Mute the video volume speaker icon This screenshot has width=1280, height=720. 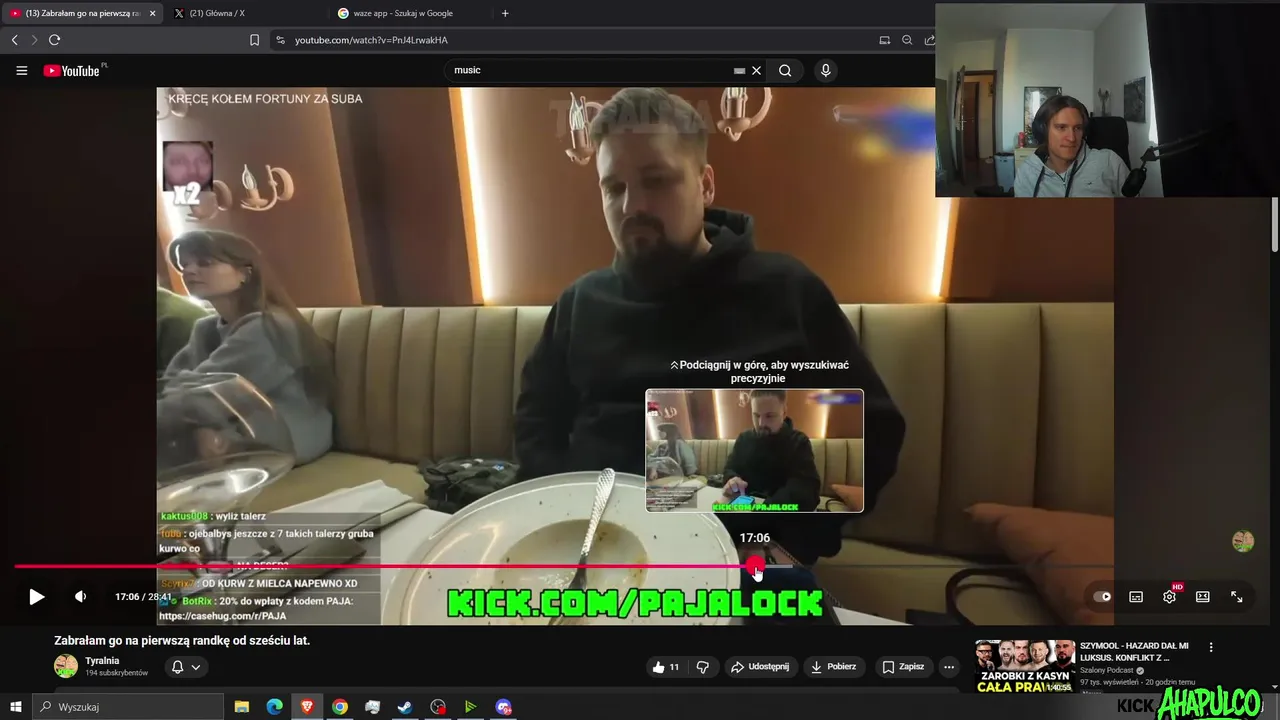81,597
